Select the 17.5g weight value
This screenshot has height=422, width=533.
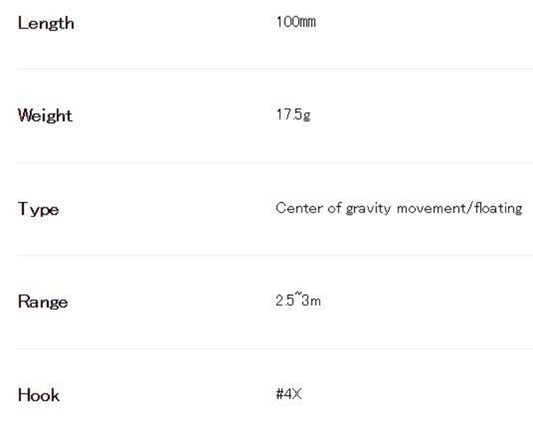pyautogui.click(x=293, y=115)
